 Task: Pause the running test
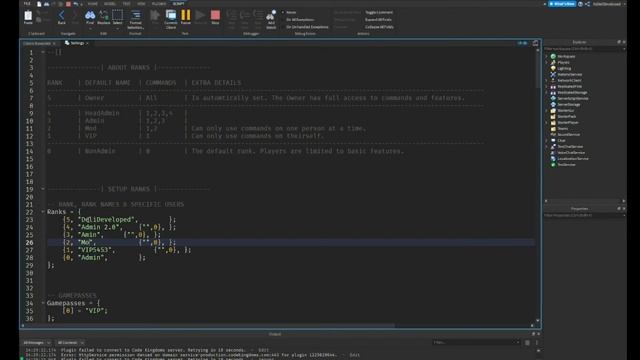pos(186,16)
